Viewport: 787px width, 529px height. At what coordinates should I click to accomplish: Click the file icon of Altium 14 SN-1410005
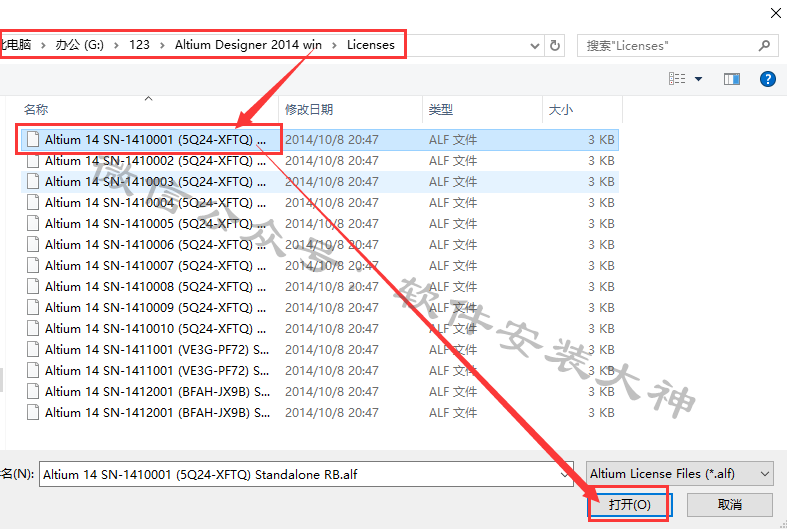33,223
